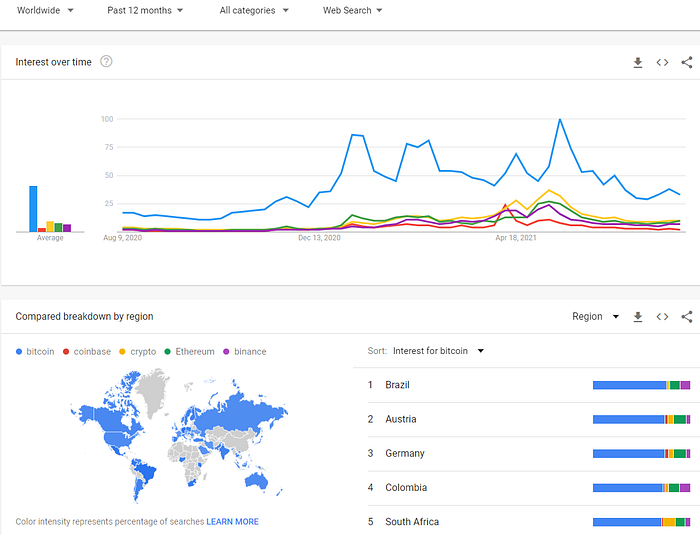Open the Web Search type dropdown
This screenshot has width=700, height=535.
tap(352, 10)
